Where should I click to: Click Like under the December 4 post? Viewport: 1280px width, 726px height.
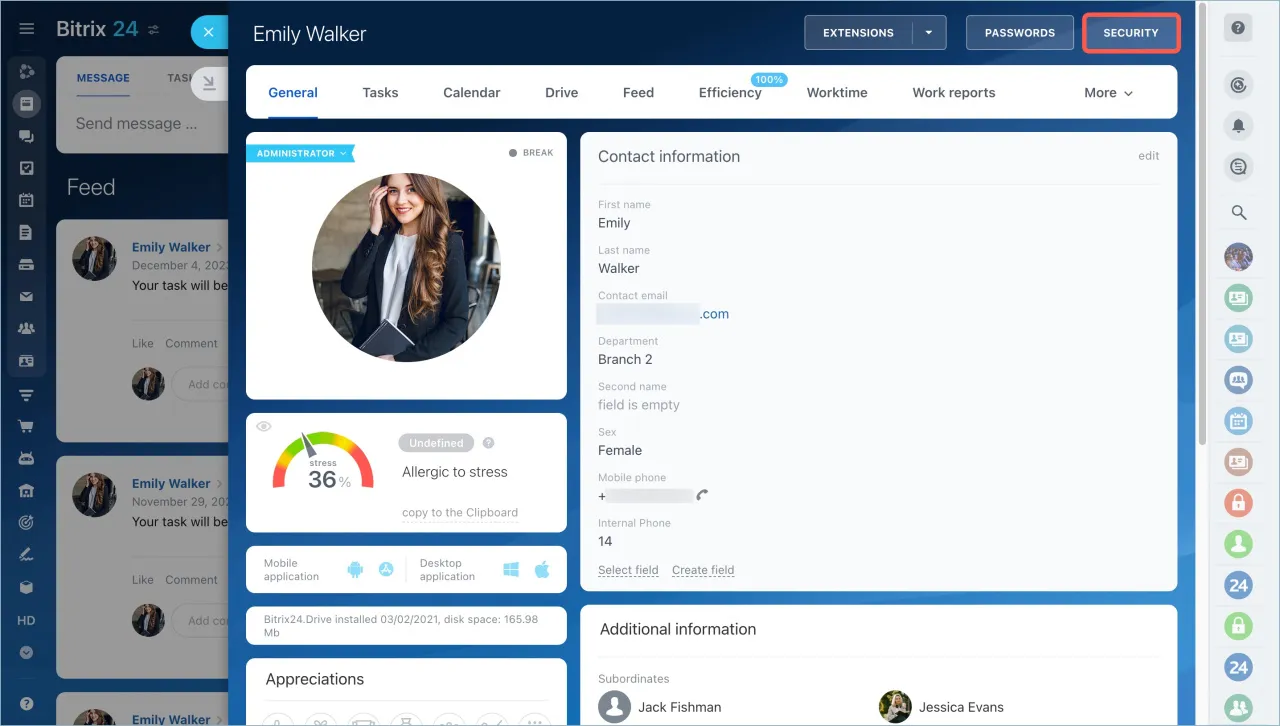pyautogui.click(x=143, y=343)
